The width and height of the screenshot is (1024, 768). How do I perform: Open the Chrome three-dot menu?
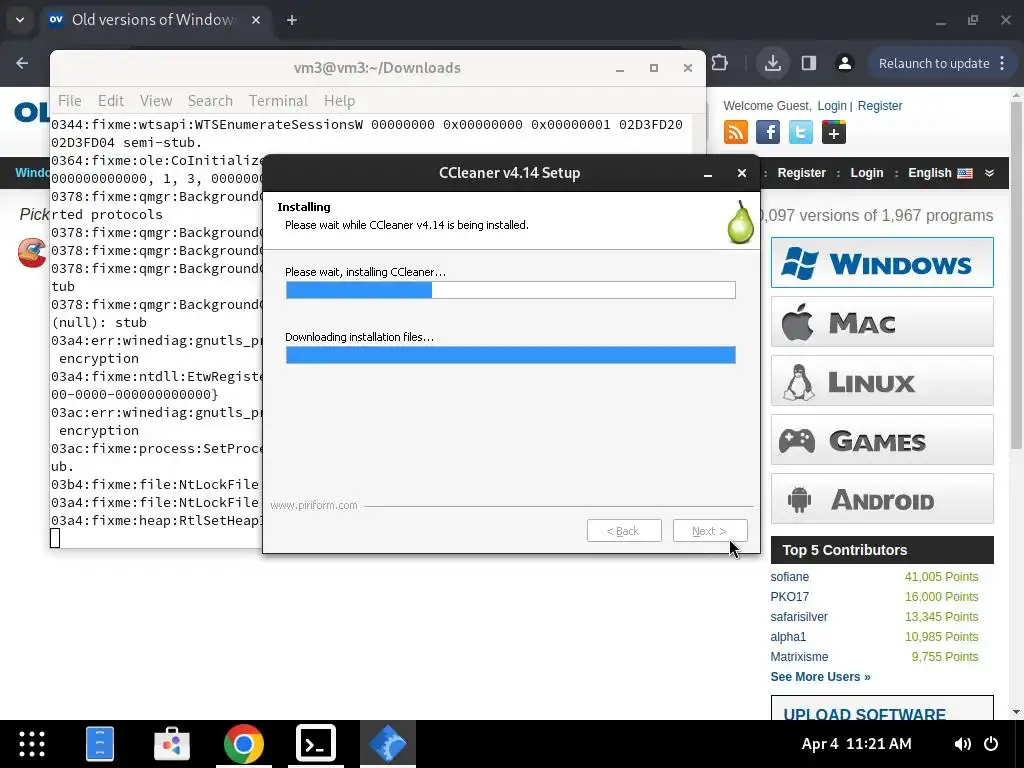tap(1002, 63)
